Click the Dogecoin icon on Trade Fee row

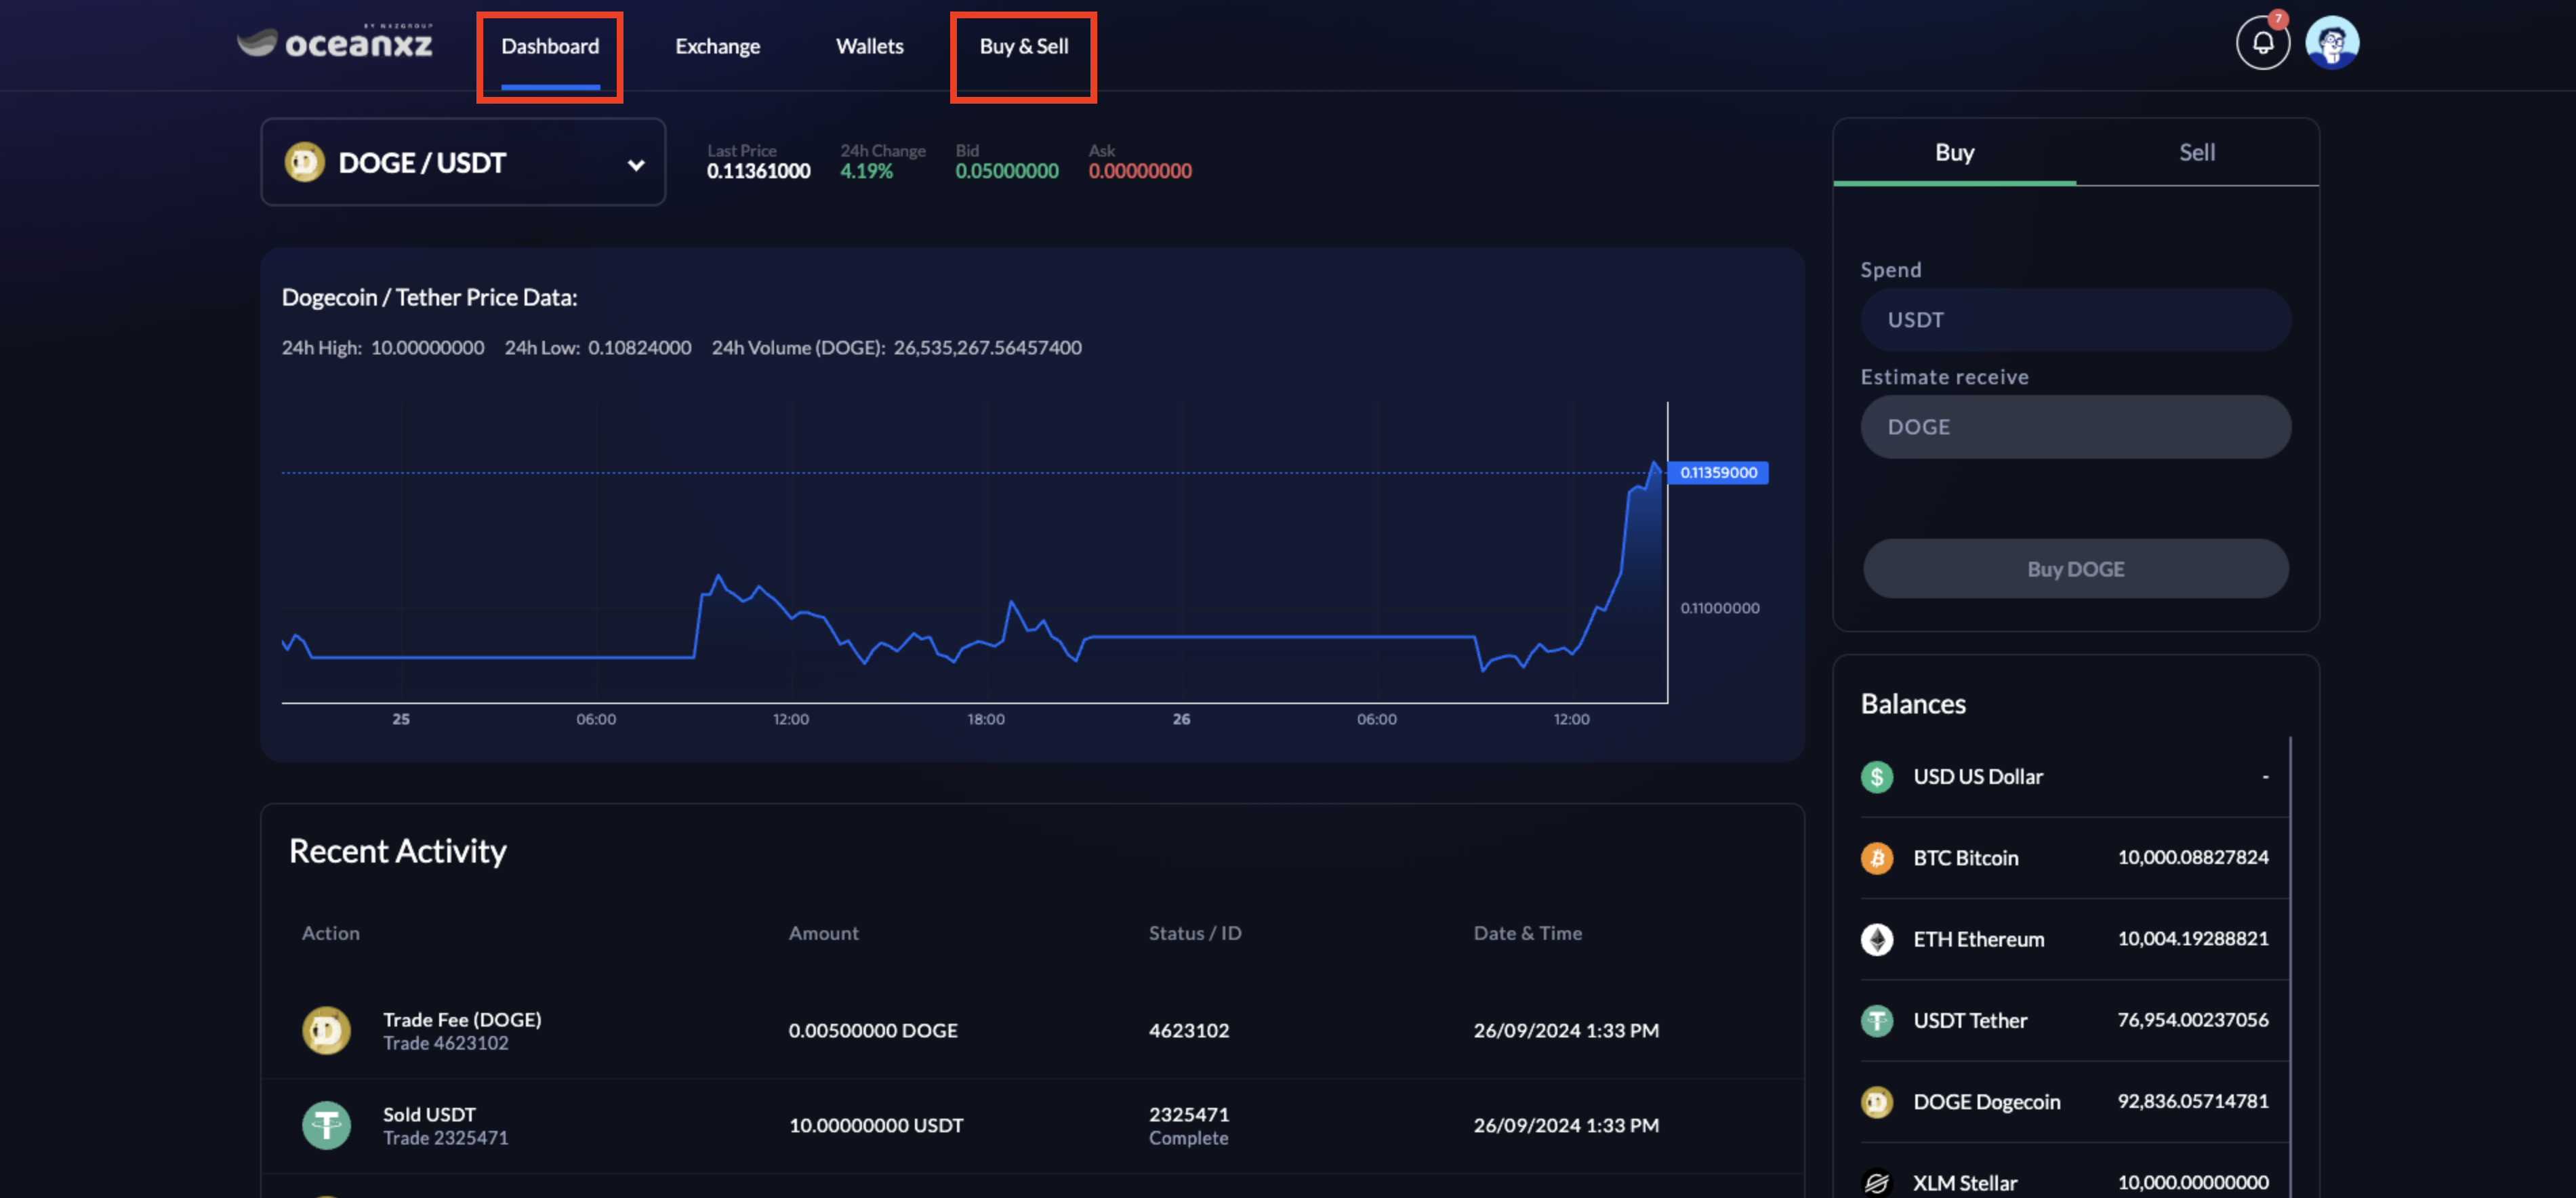(x=326, y=1030)
